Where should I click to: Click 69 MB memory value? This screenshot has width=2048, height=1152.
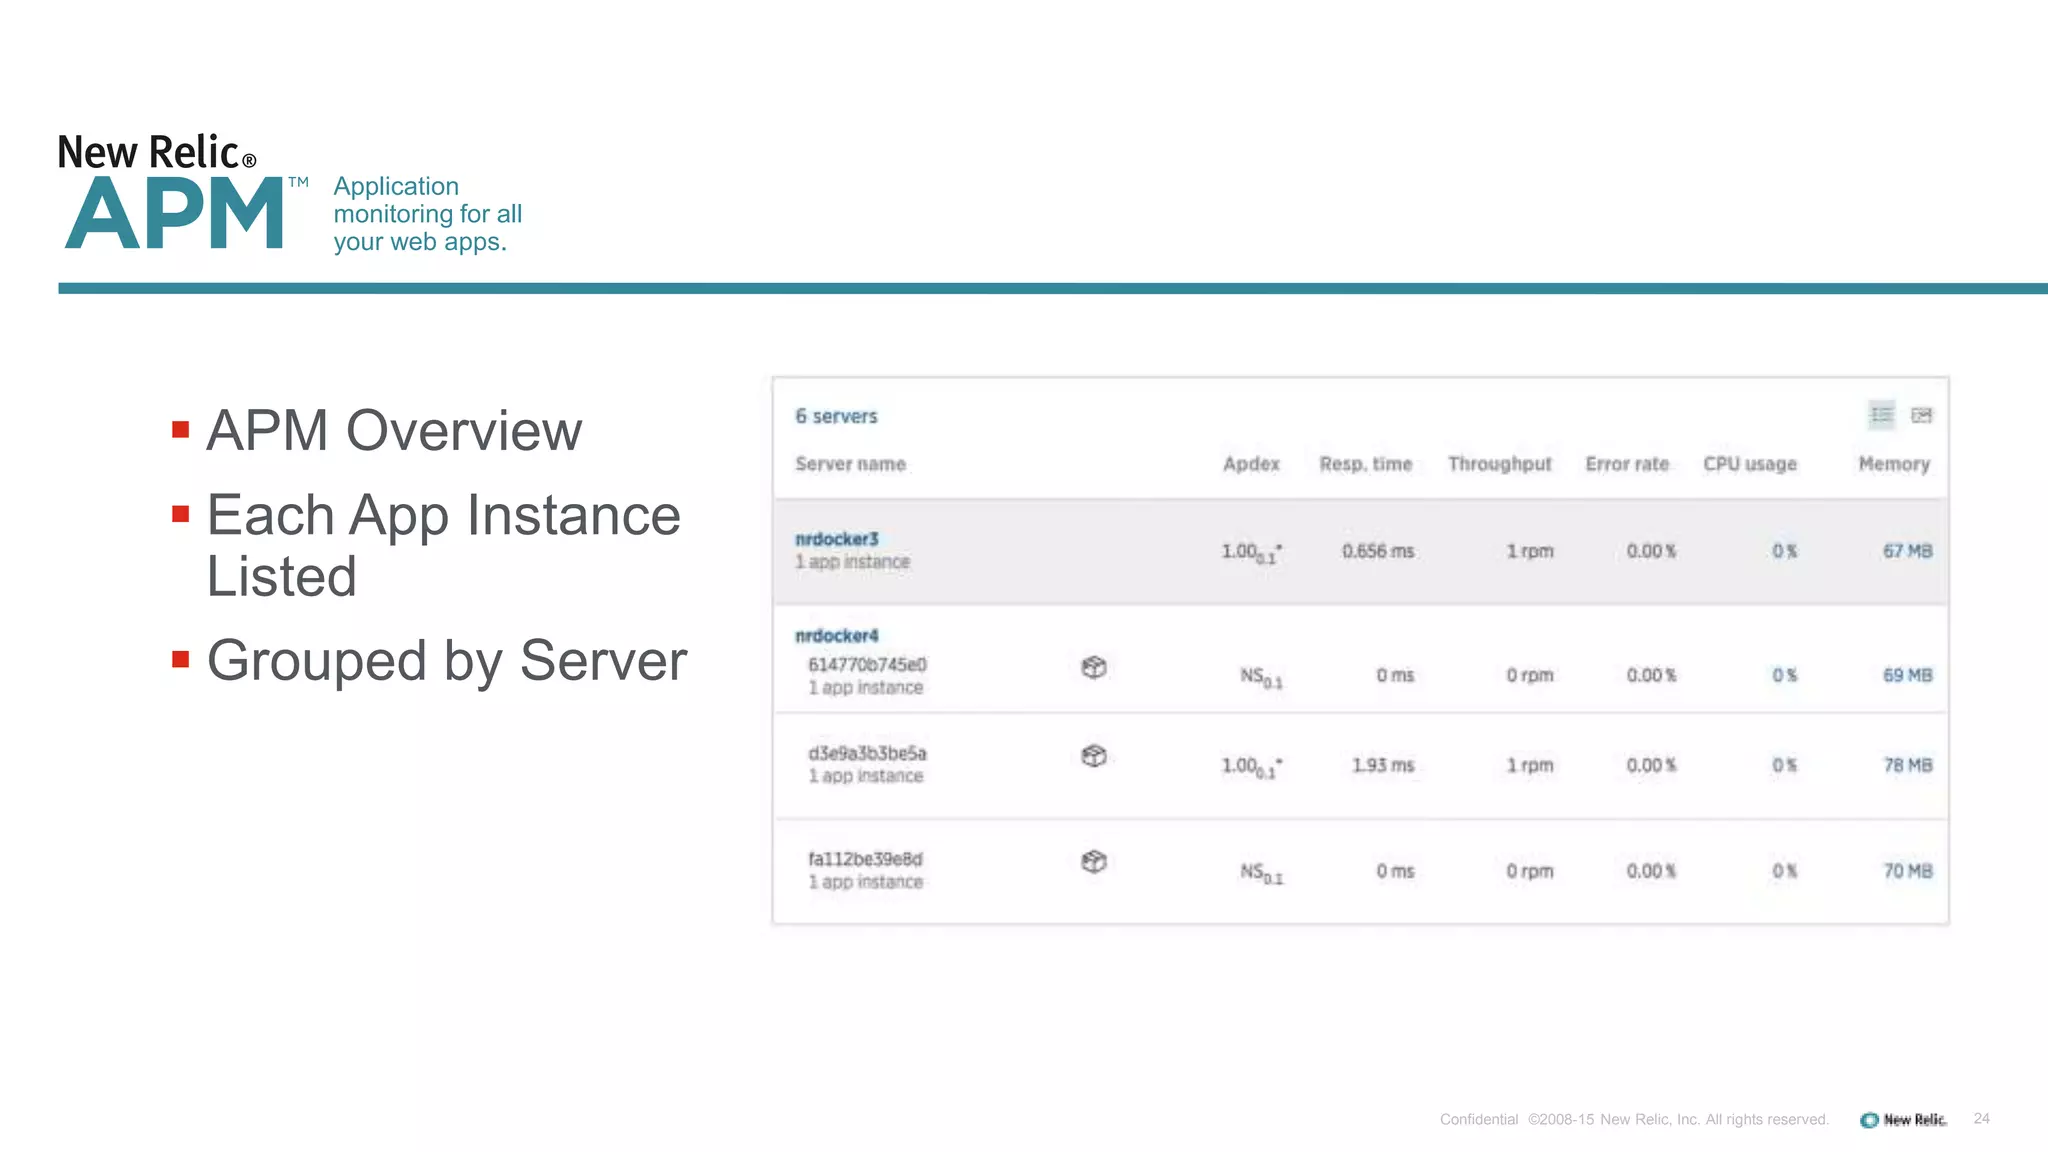1907,675
